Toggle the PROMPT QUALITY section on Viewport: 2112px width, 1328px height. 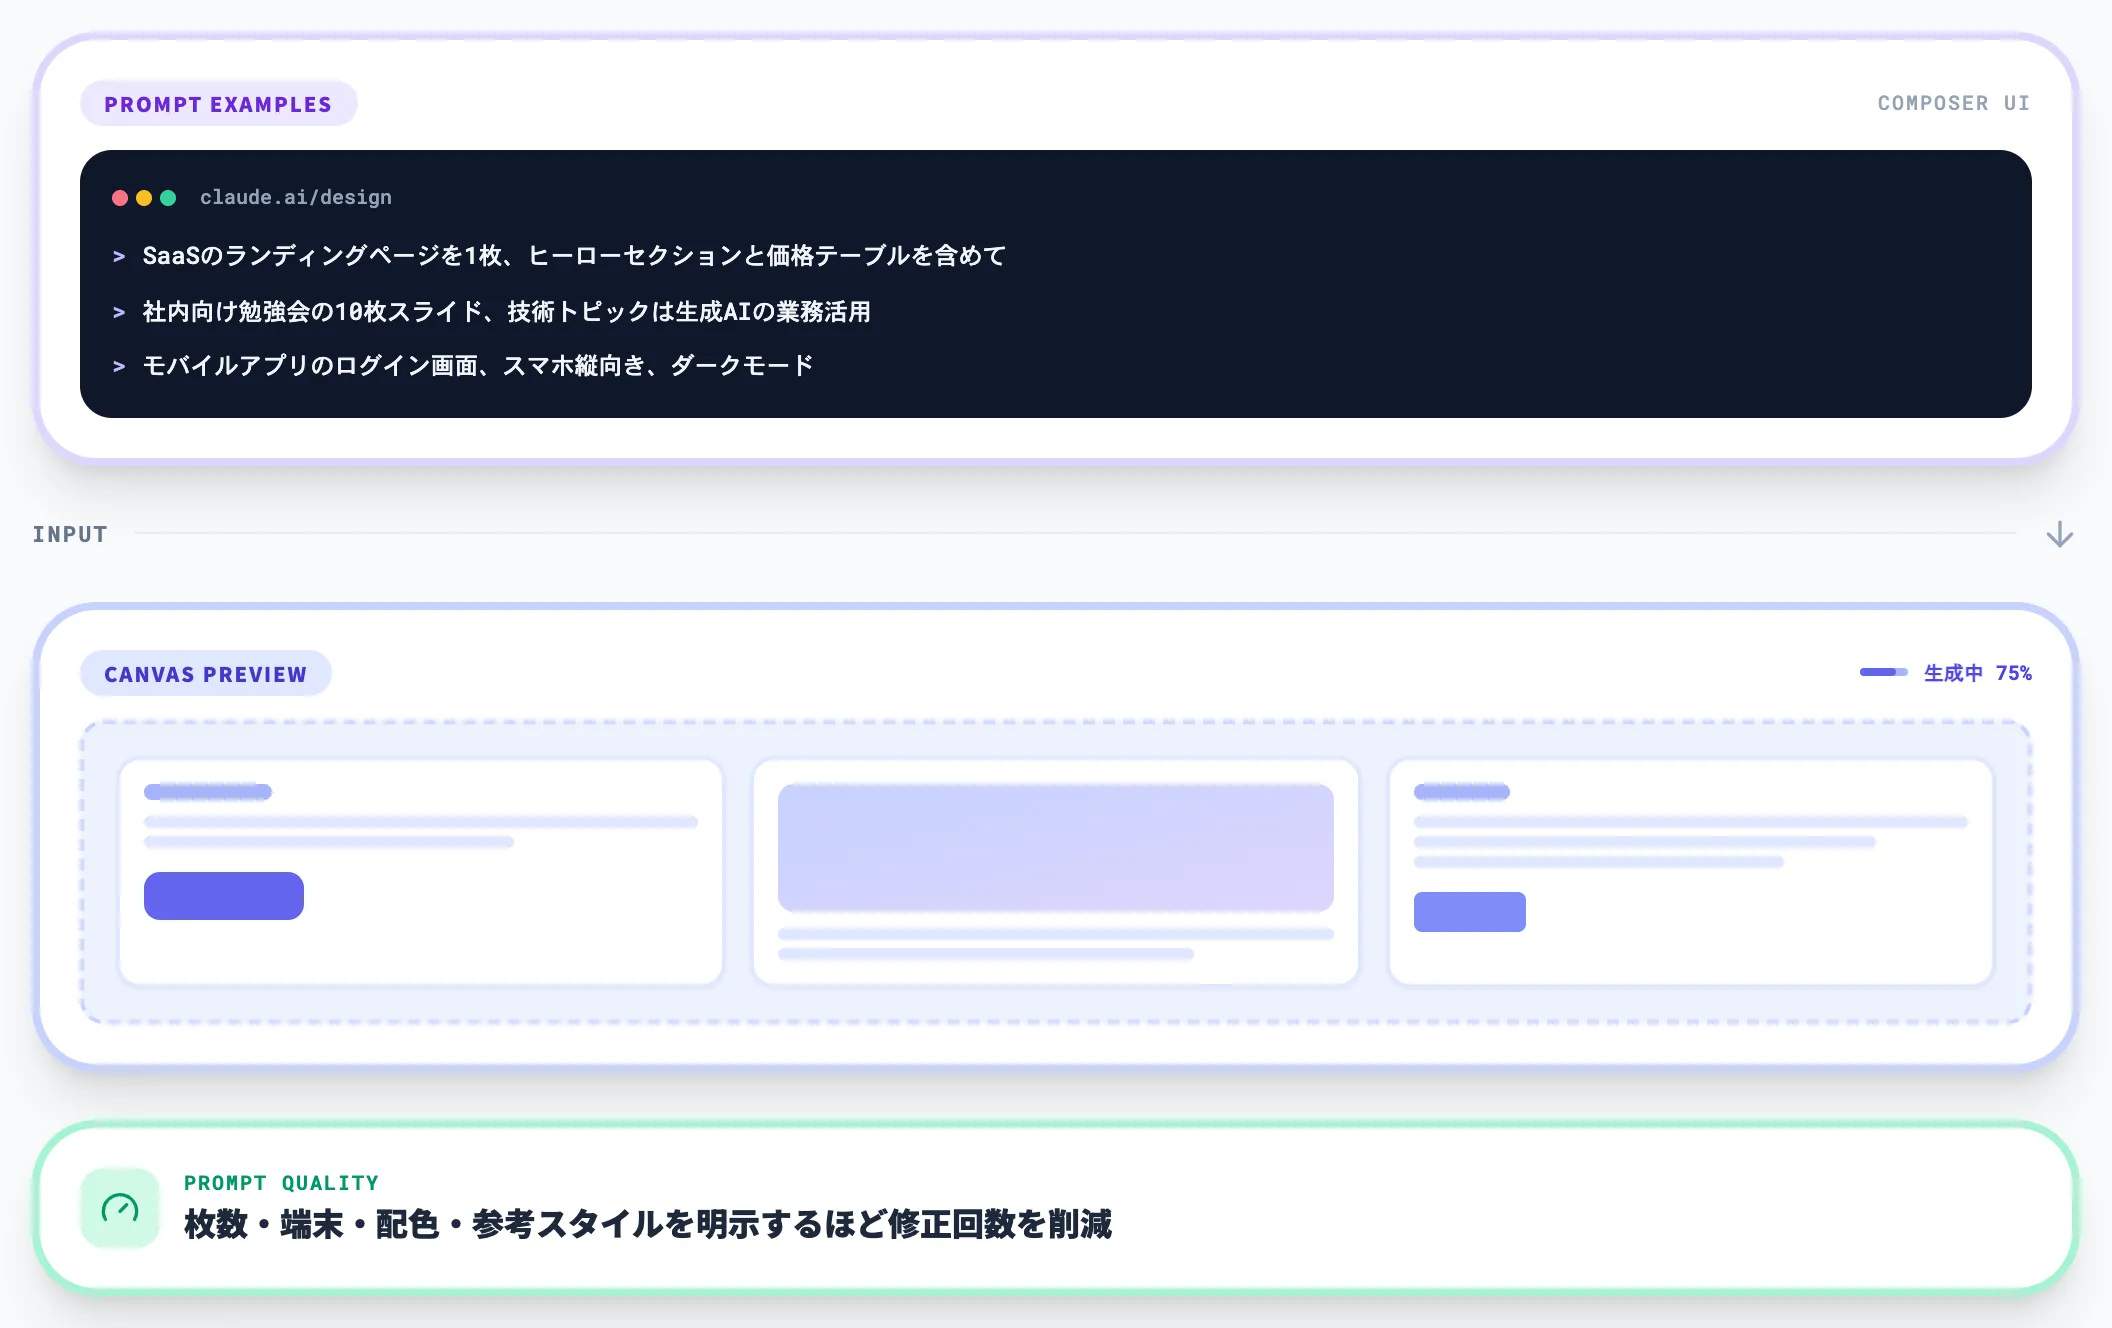click(x=281, y=1182)
